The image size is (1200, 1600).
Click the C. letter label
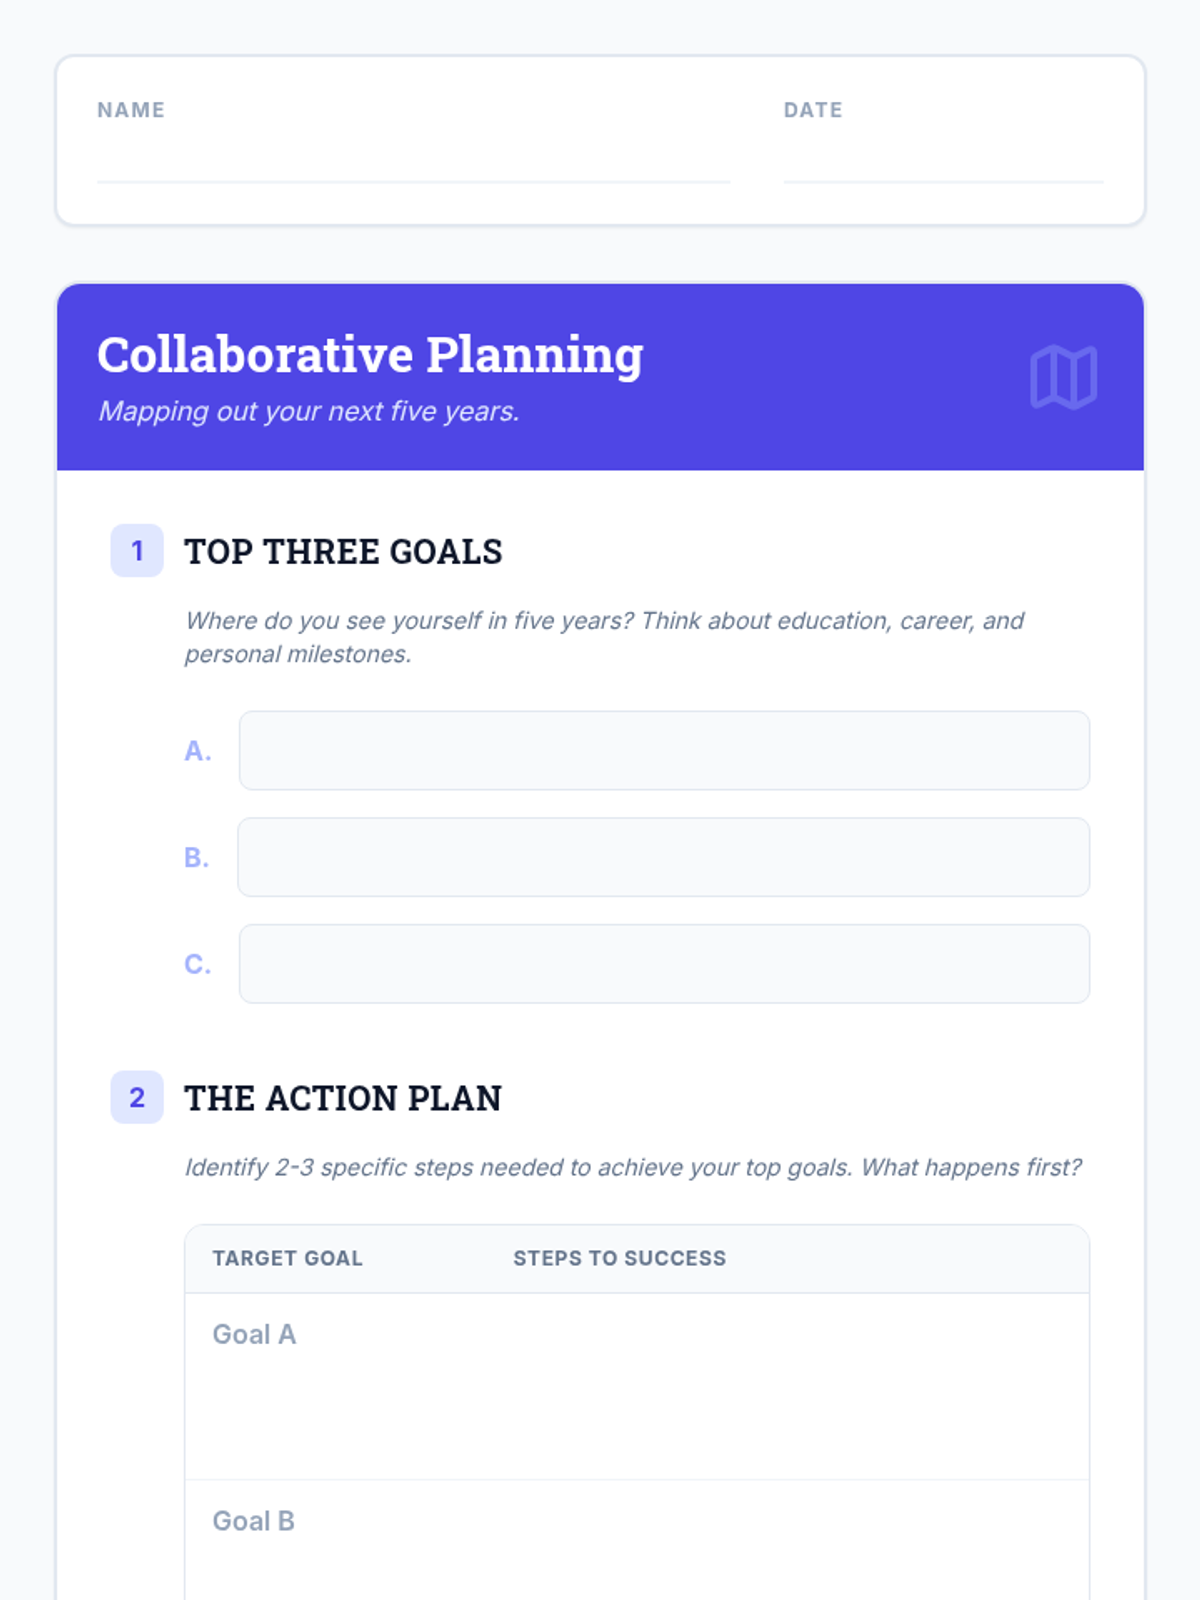click(198, 965)
